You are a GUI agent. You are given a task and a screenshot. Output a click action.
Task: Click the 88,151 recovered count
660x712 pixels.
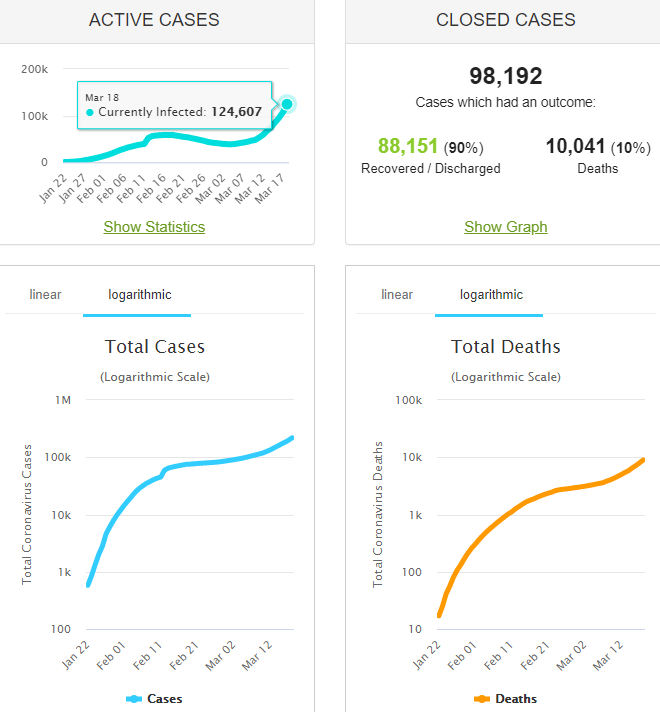pos(407,147)
